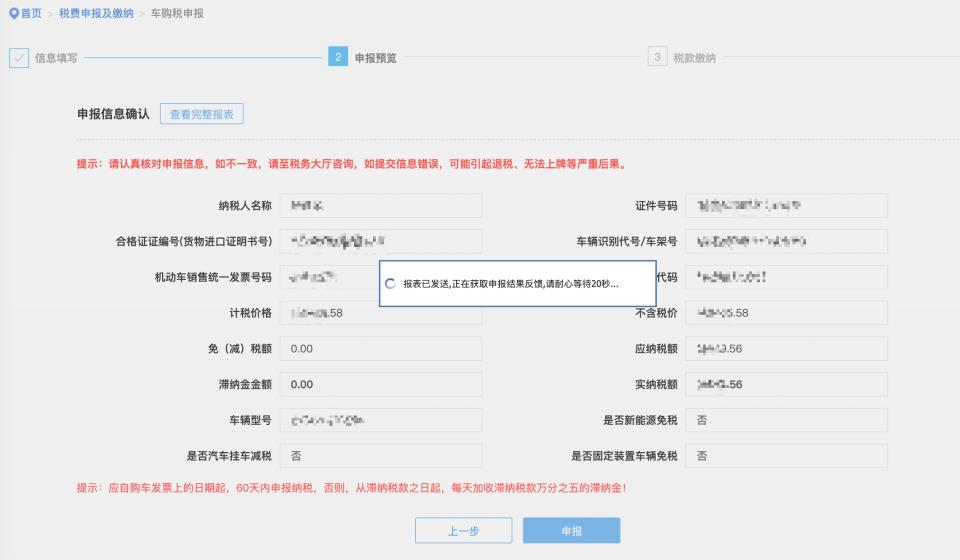This screenshot has width=960, height=560.
Task: Click the 应纳税额 label
Action: [656, 349]
